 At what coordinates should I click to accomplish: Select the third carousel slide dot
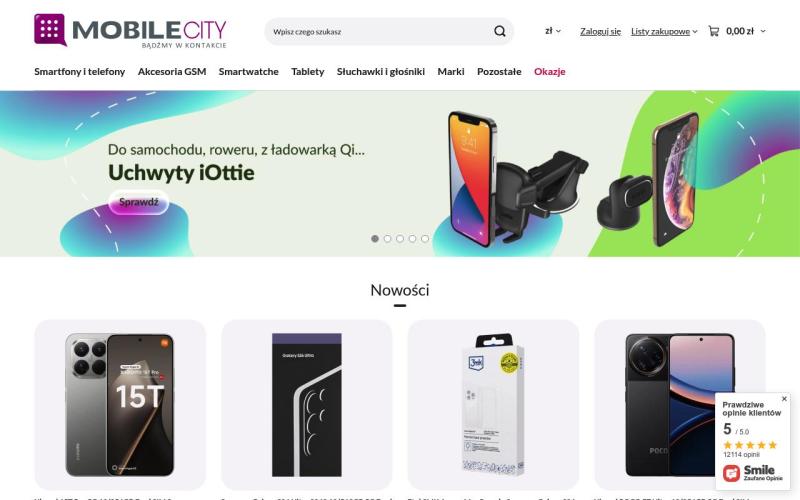coord(400,238)
